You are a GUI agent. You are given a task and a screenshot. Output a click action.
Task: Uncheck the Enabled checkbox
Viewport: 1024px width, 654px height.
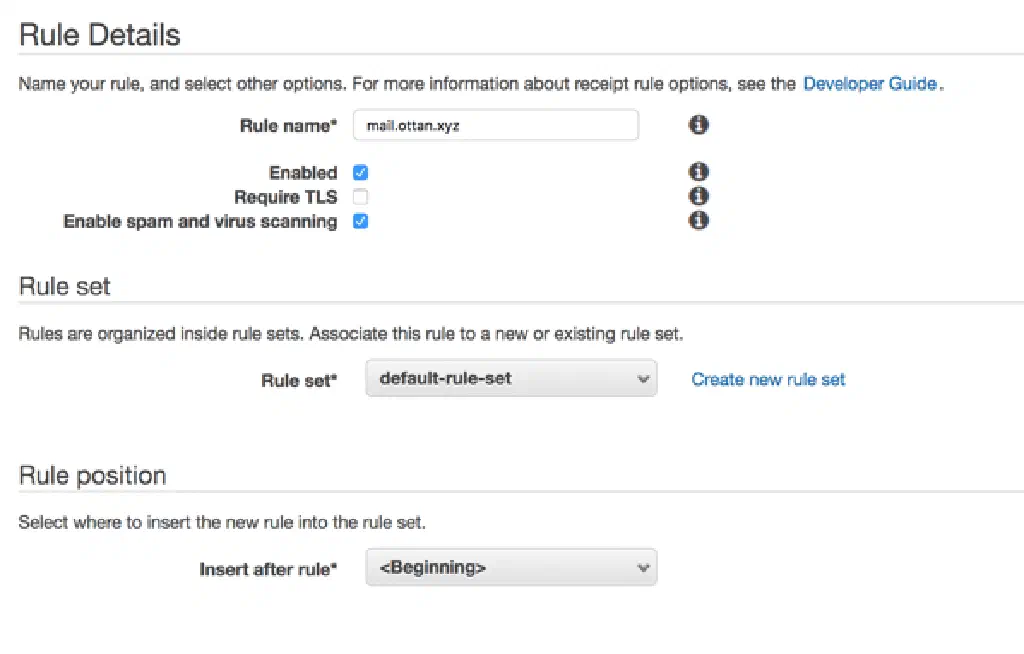click(361, 173)
